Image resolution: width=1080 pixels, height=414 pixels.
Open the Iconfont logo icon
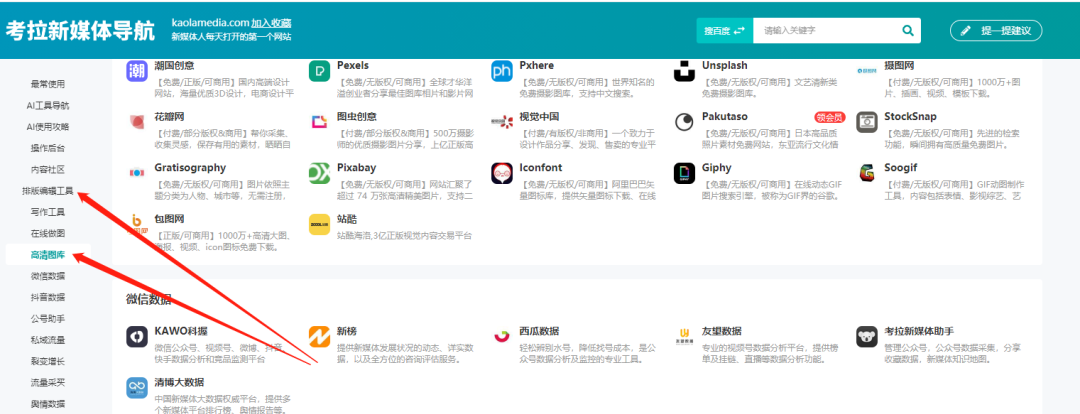tap(502, 173)
